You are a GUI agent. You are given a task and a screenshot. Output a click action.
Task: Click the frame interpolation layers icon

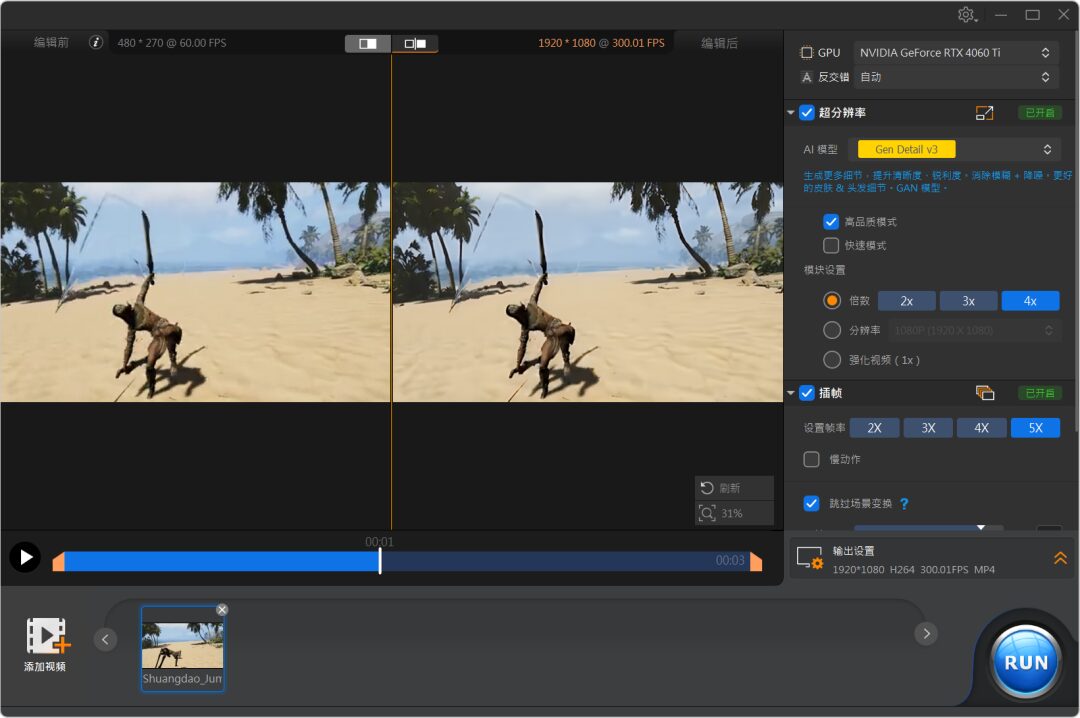click(985, 393)
